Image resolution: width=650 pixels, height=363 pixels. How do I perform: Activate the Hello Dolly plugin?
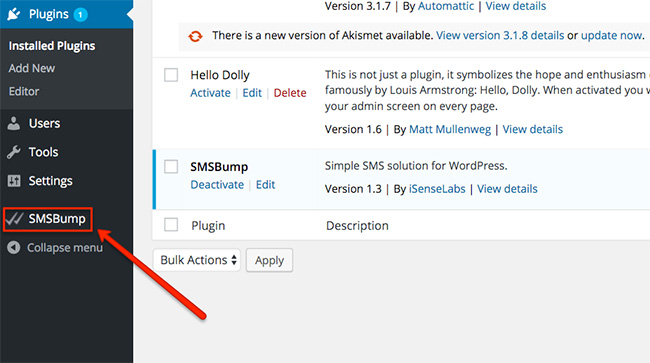(x=210, y=93)
